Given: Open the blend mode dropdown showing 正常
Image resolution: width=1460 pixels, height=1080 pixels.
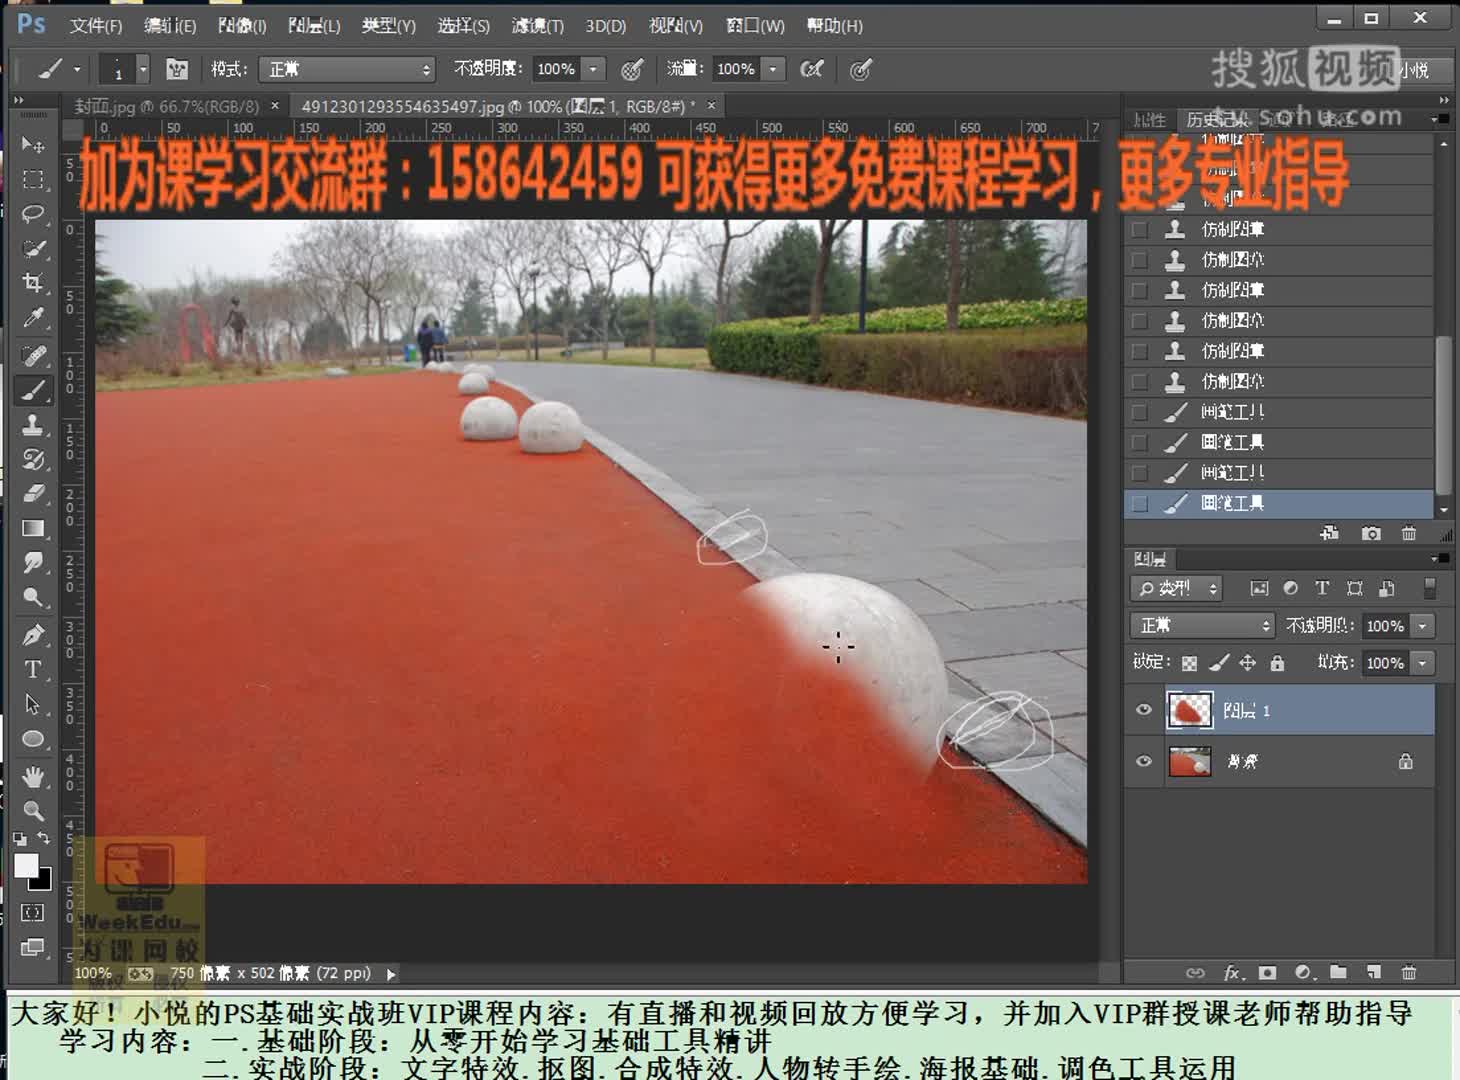Looking at the screenshot, I should (1200, 625).
